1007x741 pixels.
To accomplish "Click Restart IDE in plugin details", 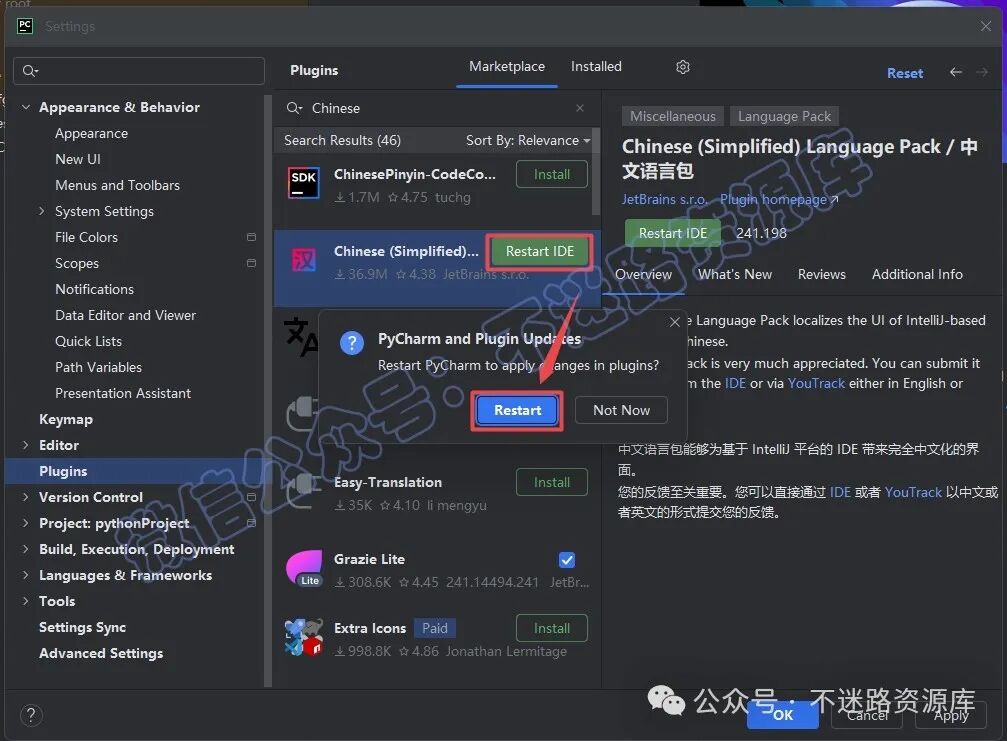I will [x=672, y=233].
